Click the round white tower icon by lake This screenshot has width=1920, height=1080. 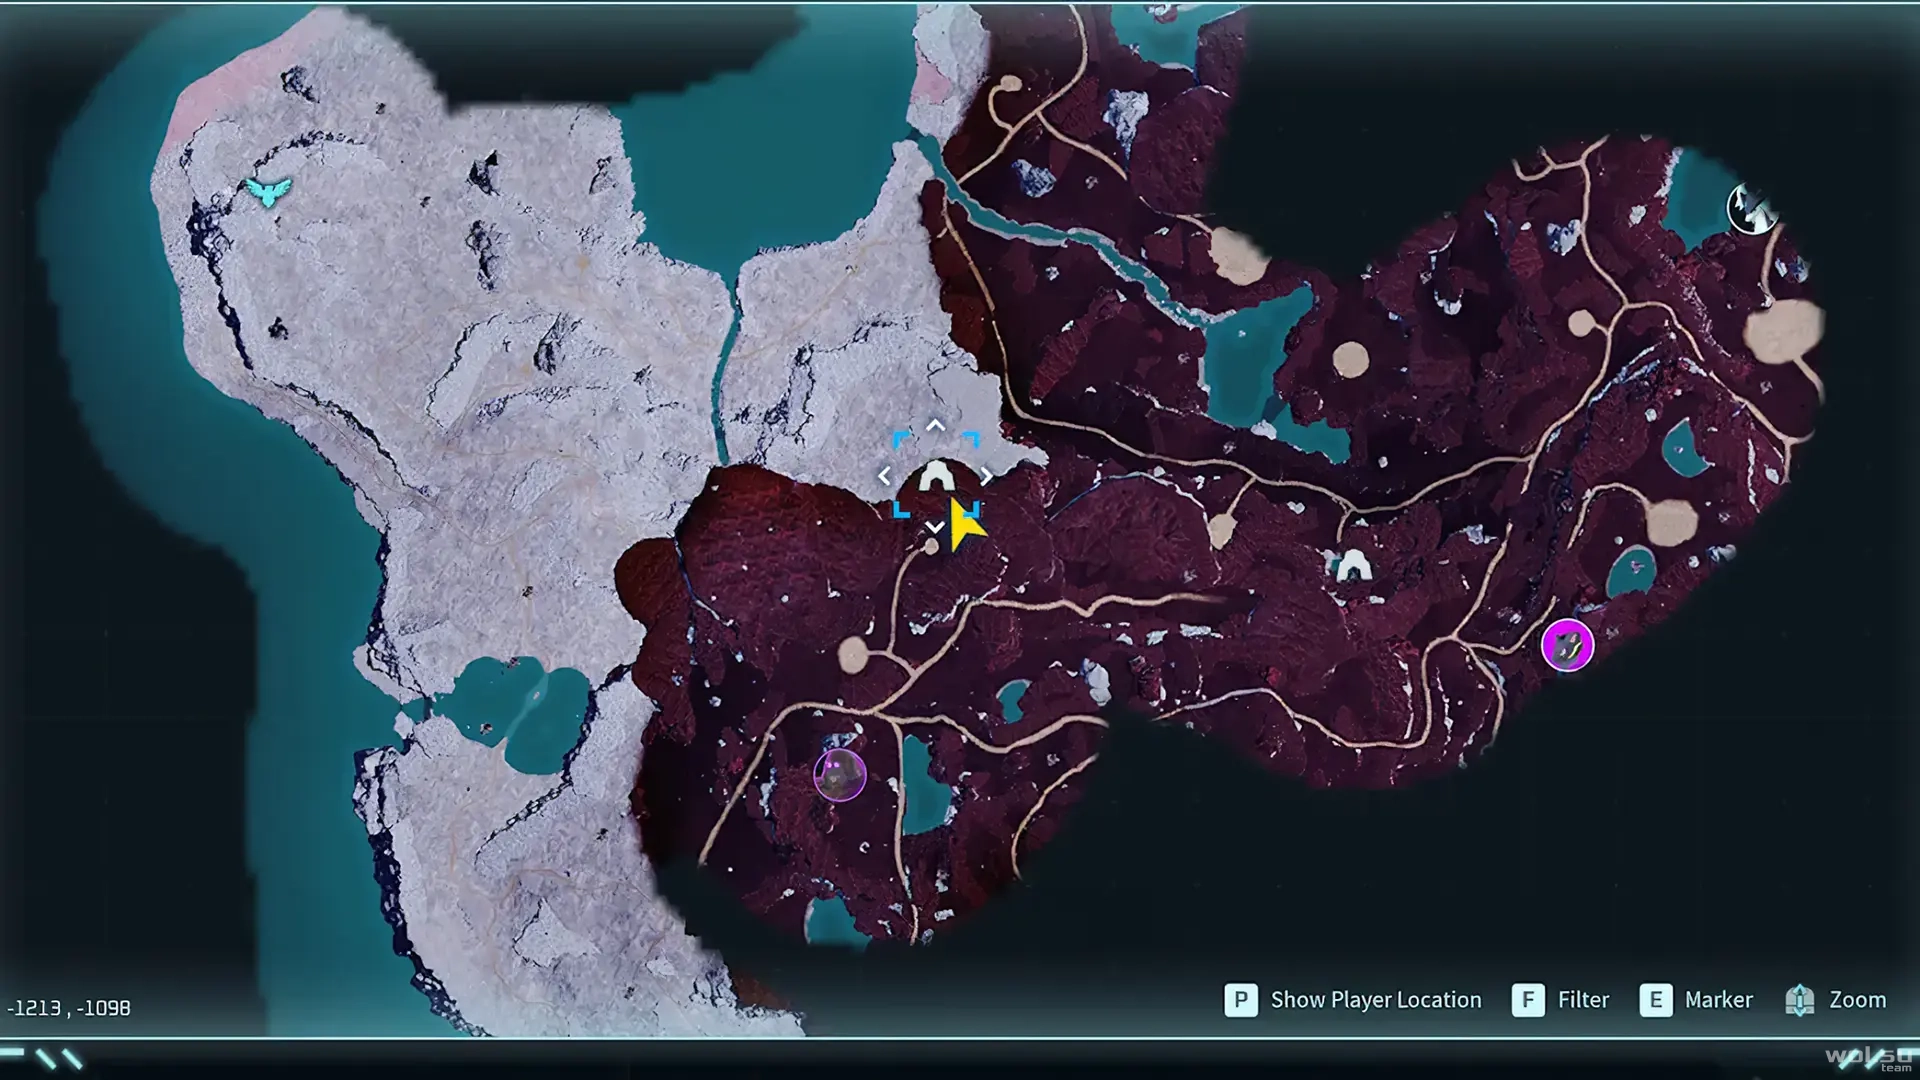point(1751,209)
